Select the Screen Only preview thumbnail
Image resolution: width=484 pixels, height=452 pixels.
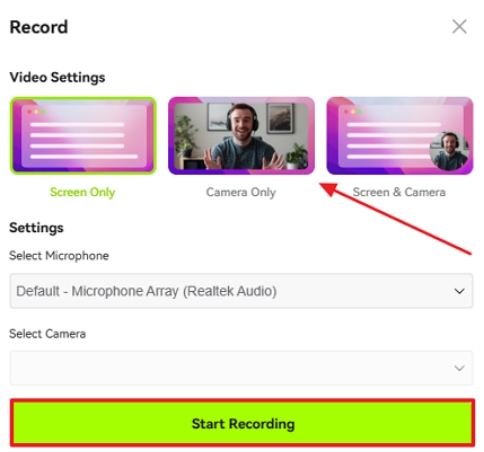pos(83,136)
